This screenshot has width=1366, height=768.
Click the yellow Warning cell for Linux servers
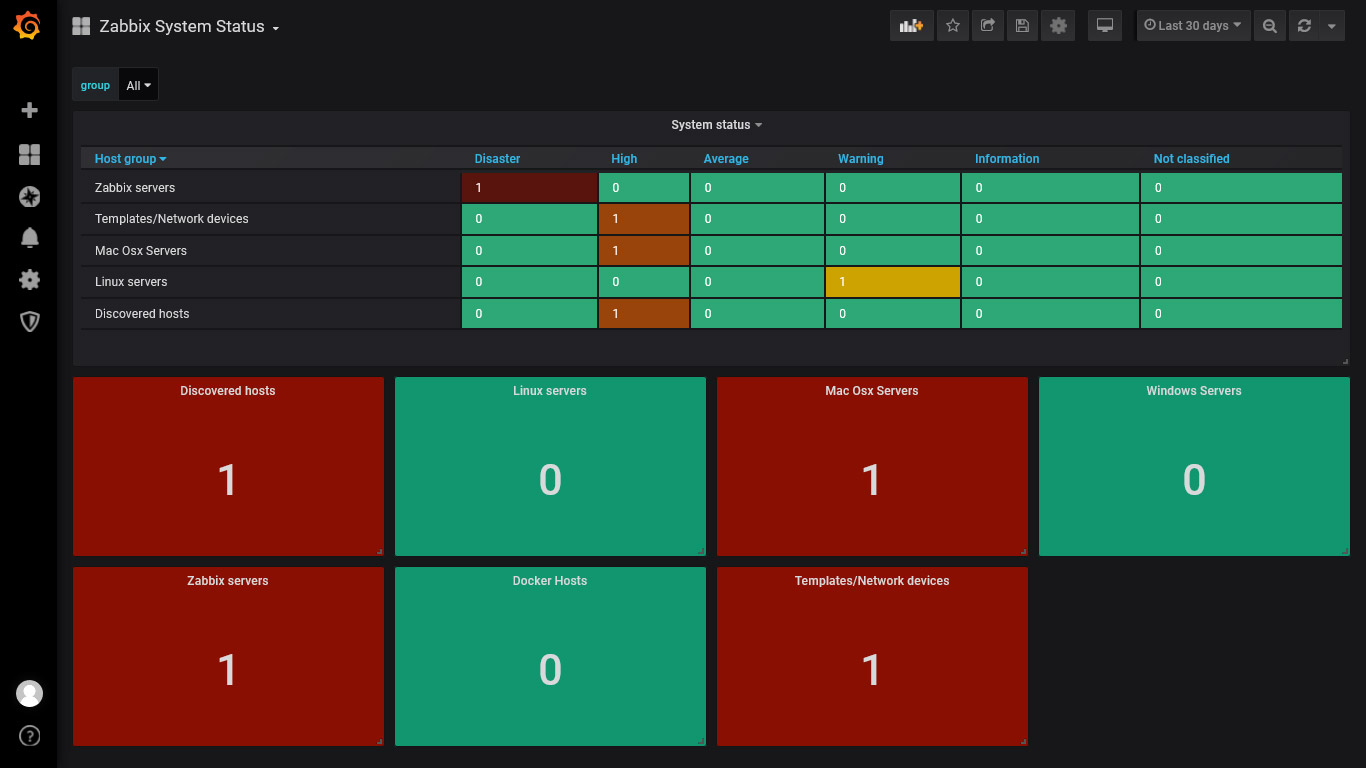(893, 282)
